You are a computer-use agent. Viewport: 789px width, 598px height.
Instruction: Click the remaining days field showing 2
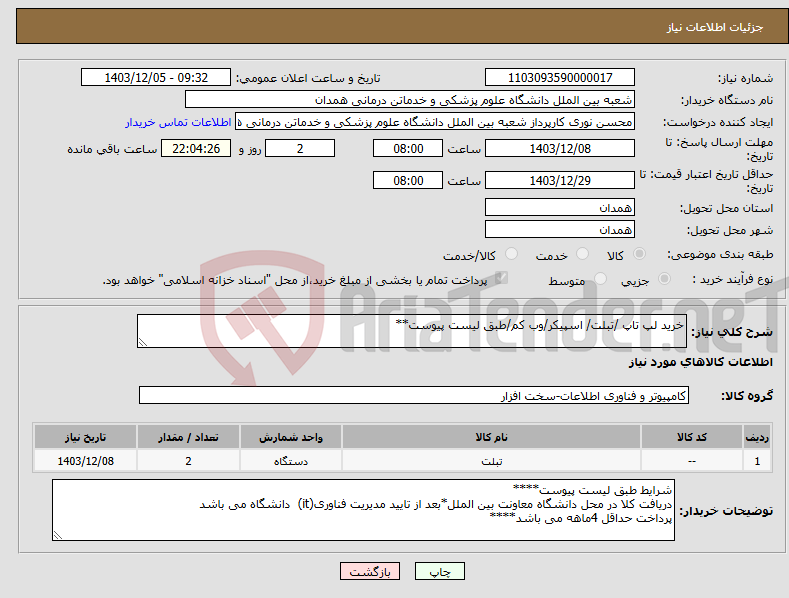tap(300, 148)
